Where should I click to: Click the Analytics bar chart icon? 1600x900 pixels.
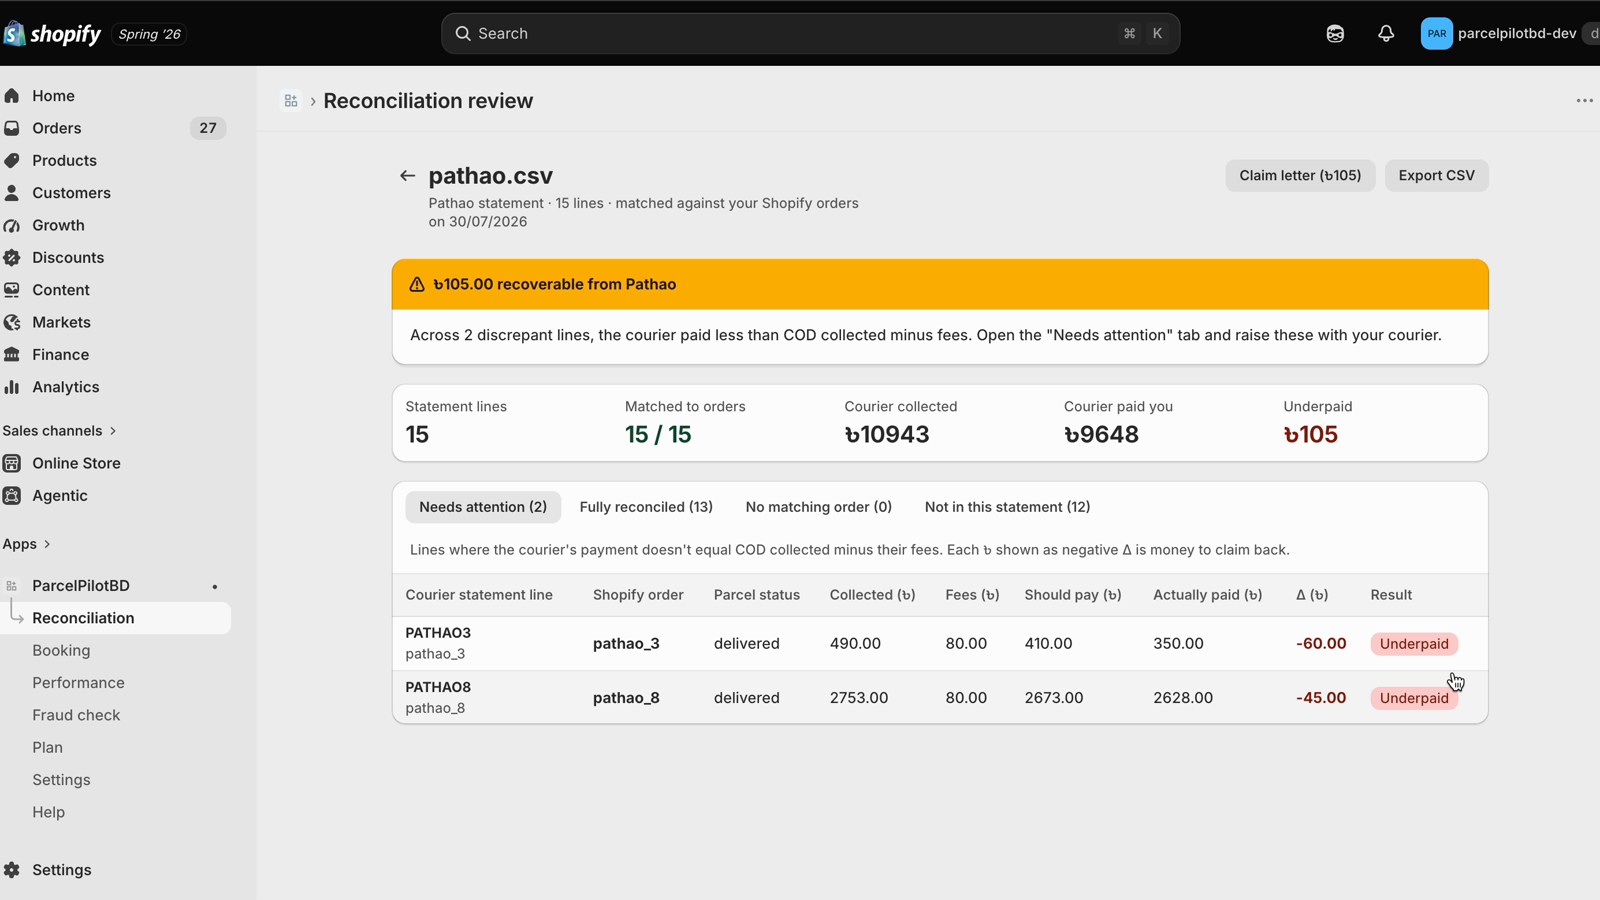pos(12,387)
